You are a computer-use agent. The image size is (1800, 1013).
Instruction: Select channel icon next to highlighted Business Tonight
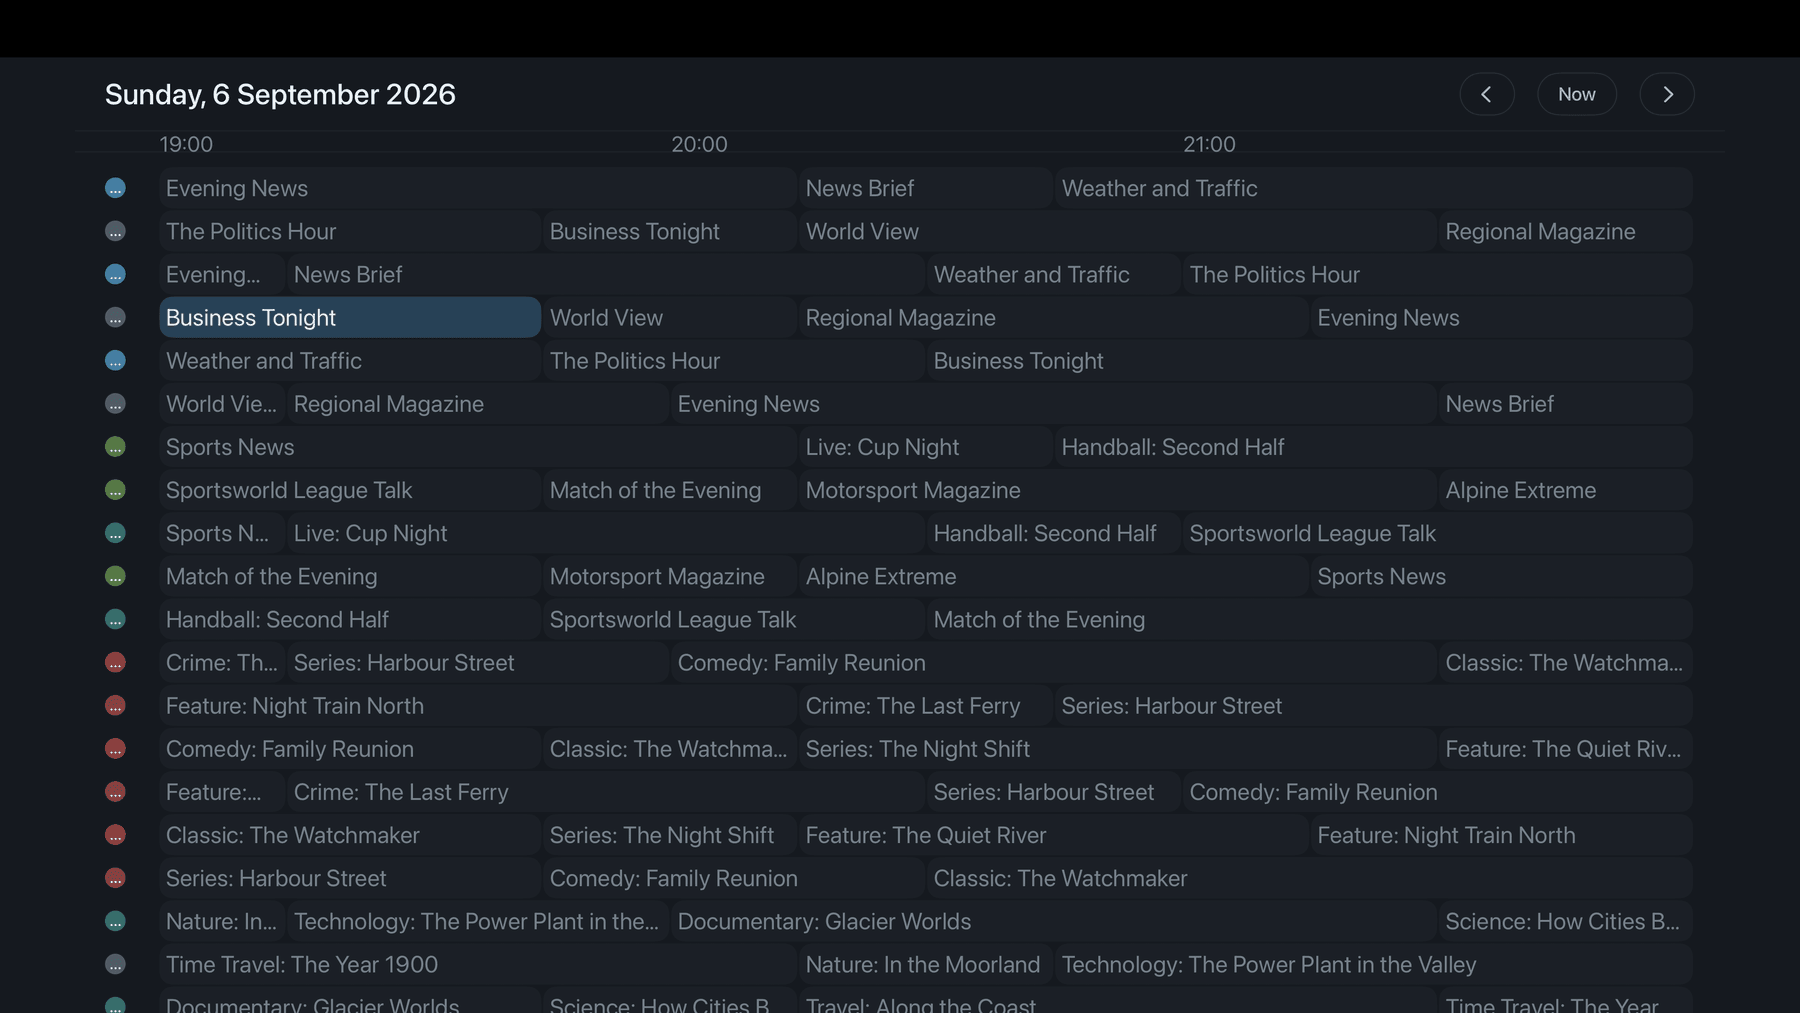tap(115, 317)
